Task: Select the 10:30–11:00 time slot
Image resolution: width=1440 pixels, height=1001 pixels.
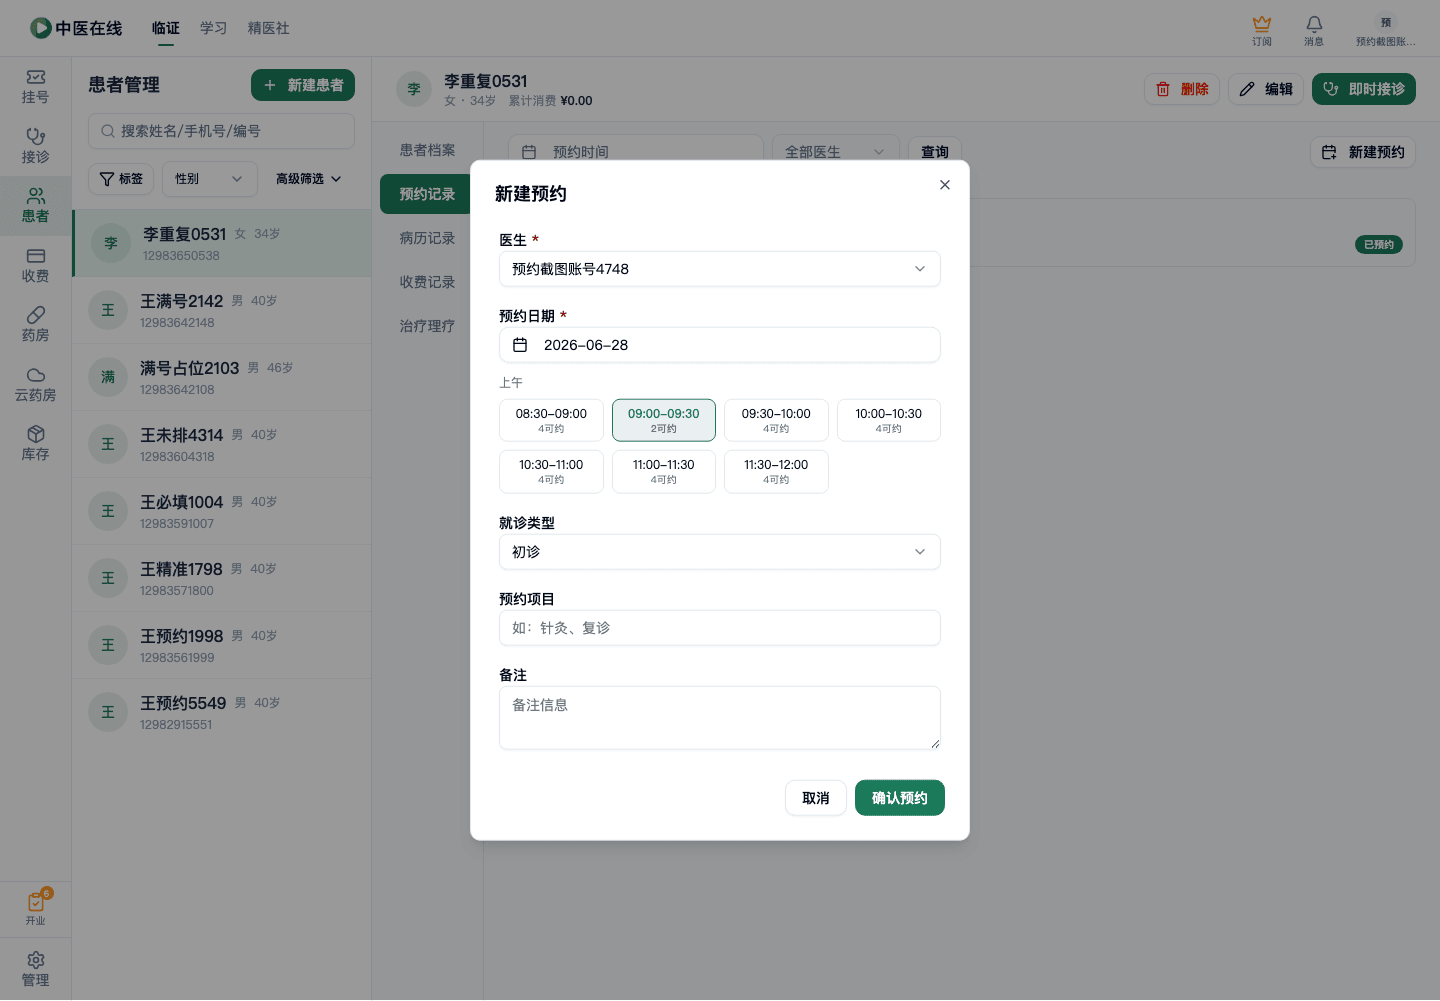Action: (551, 471)
